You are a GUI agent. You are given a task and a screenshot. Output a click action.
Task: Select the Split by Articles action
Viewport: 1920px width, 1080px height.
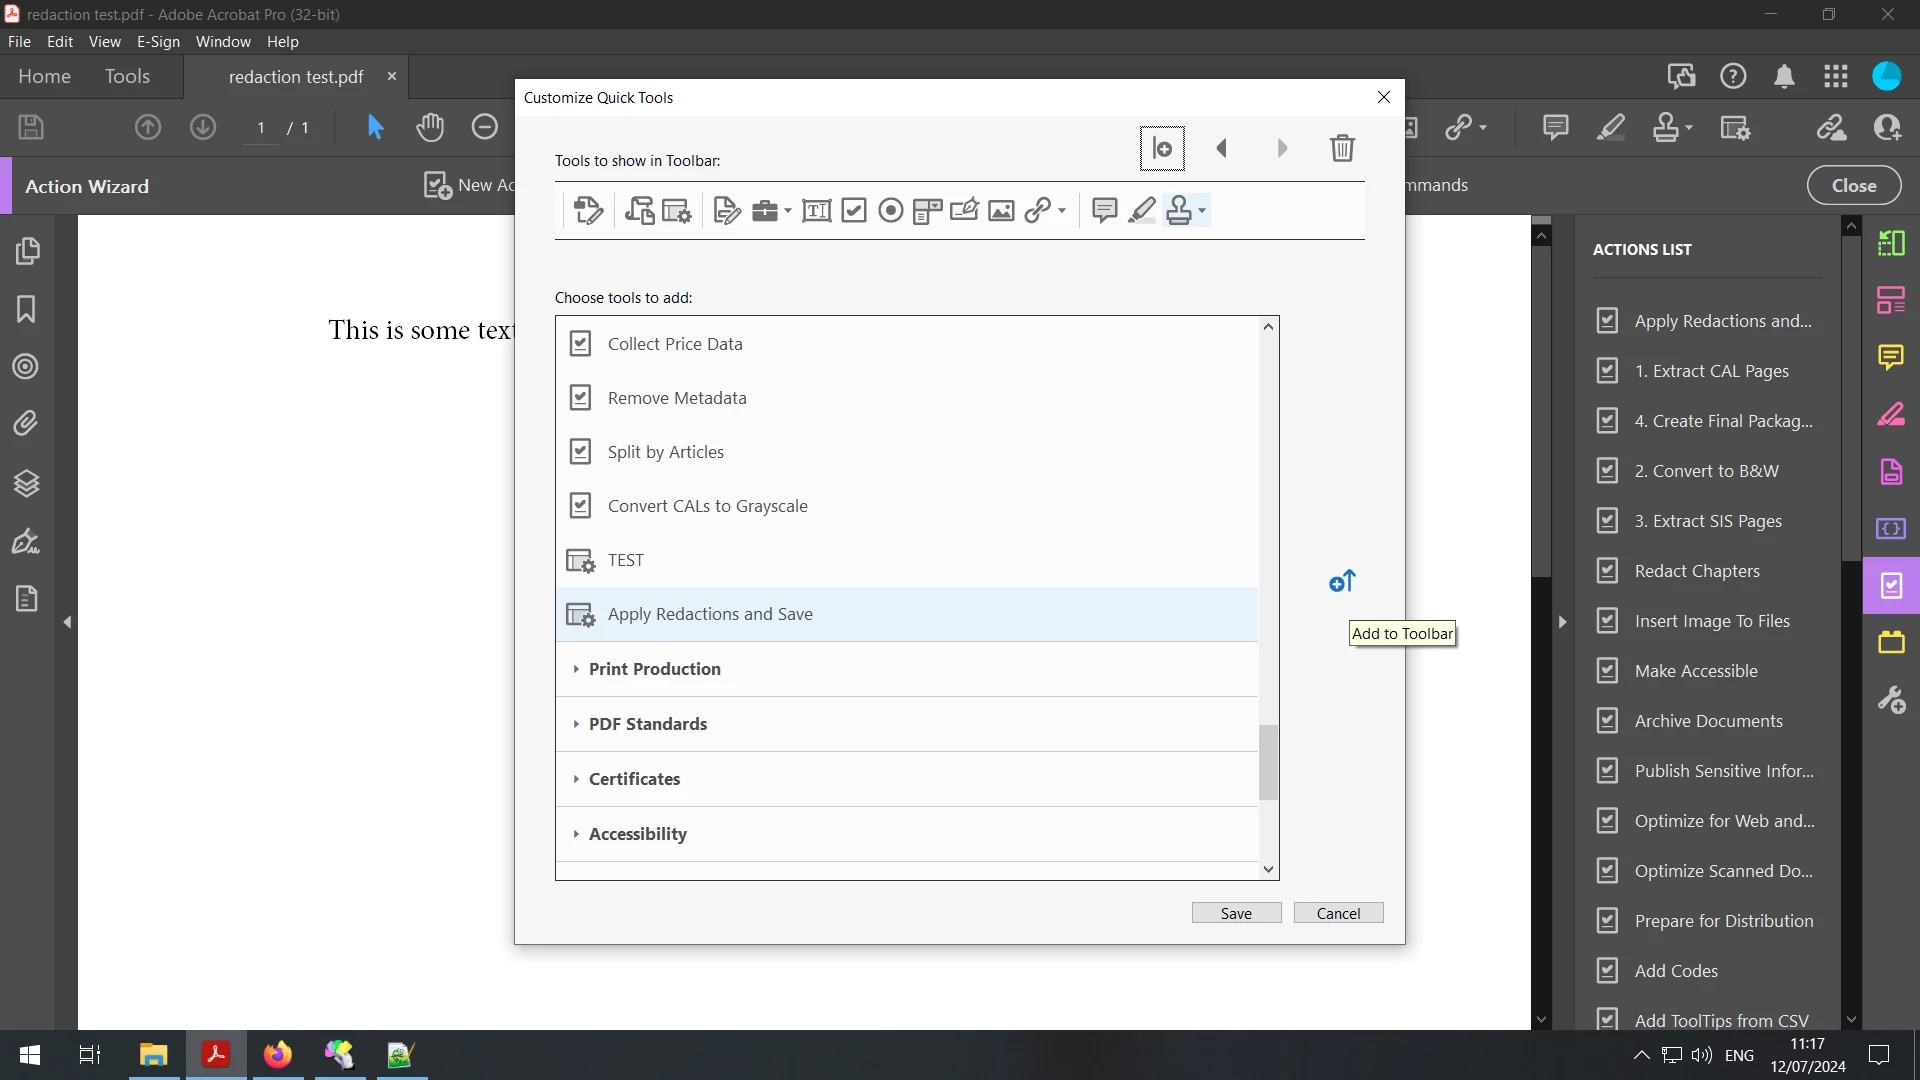665,452
